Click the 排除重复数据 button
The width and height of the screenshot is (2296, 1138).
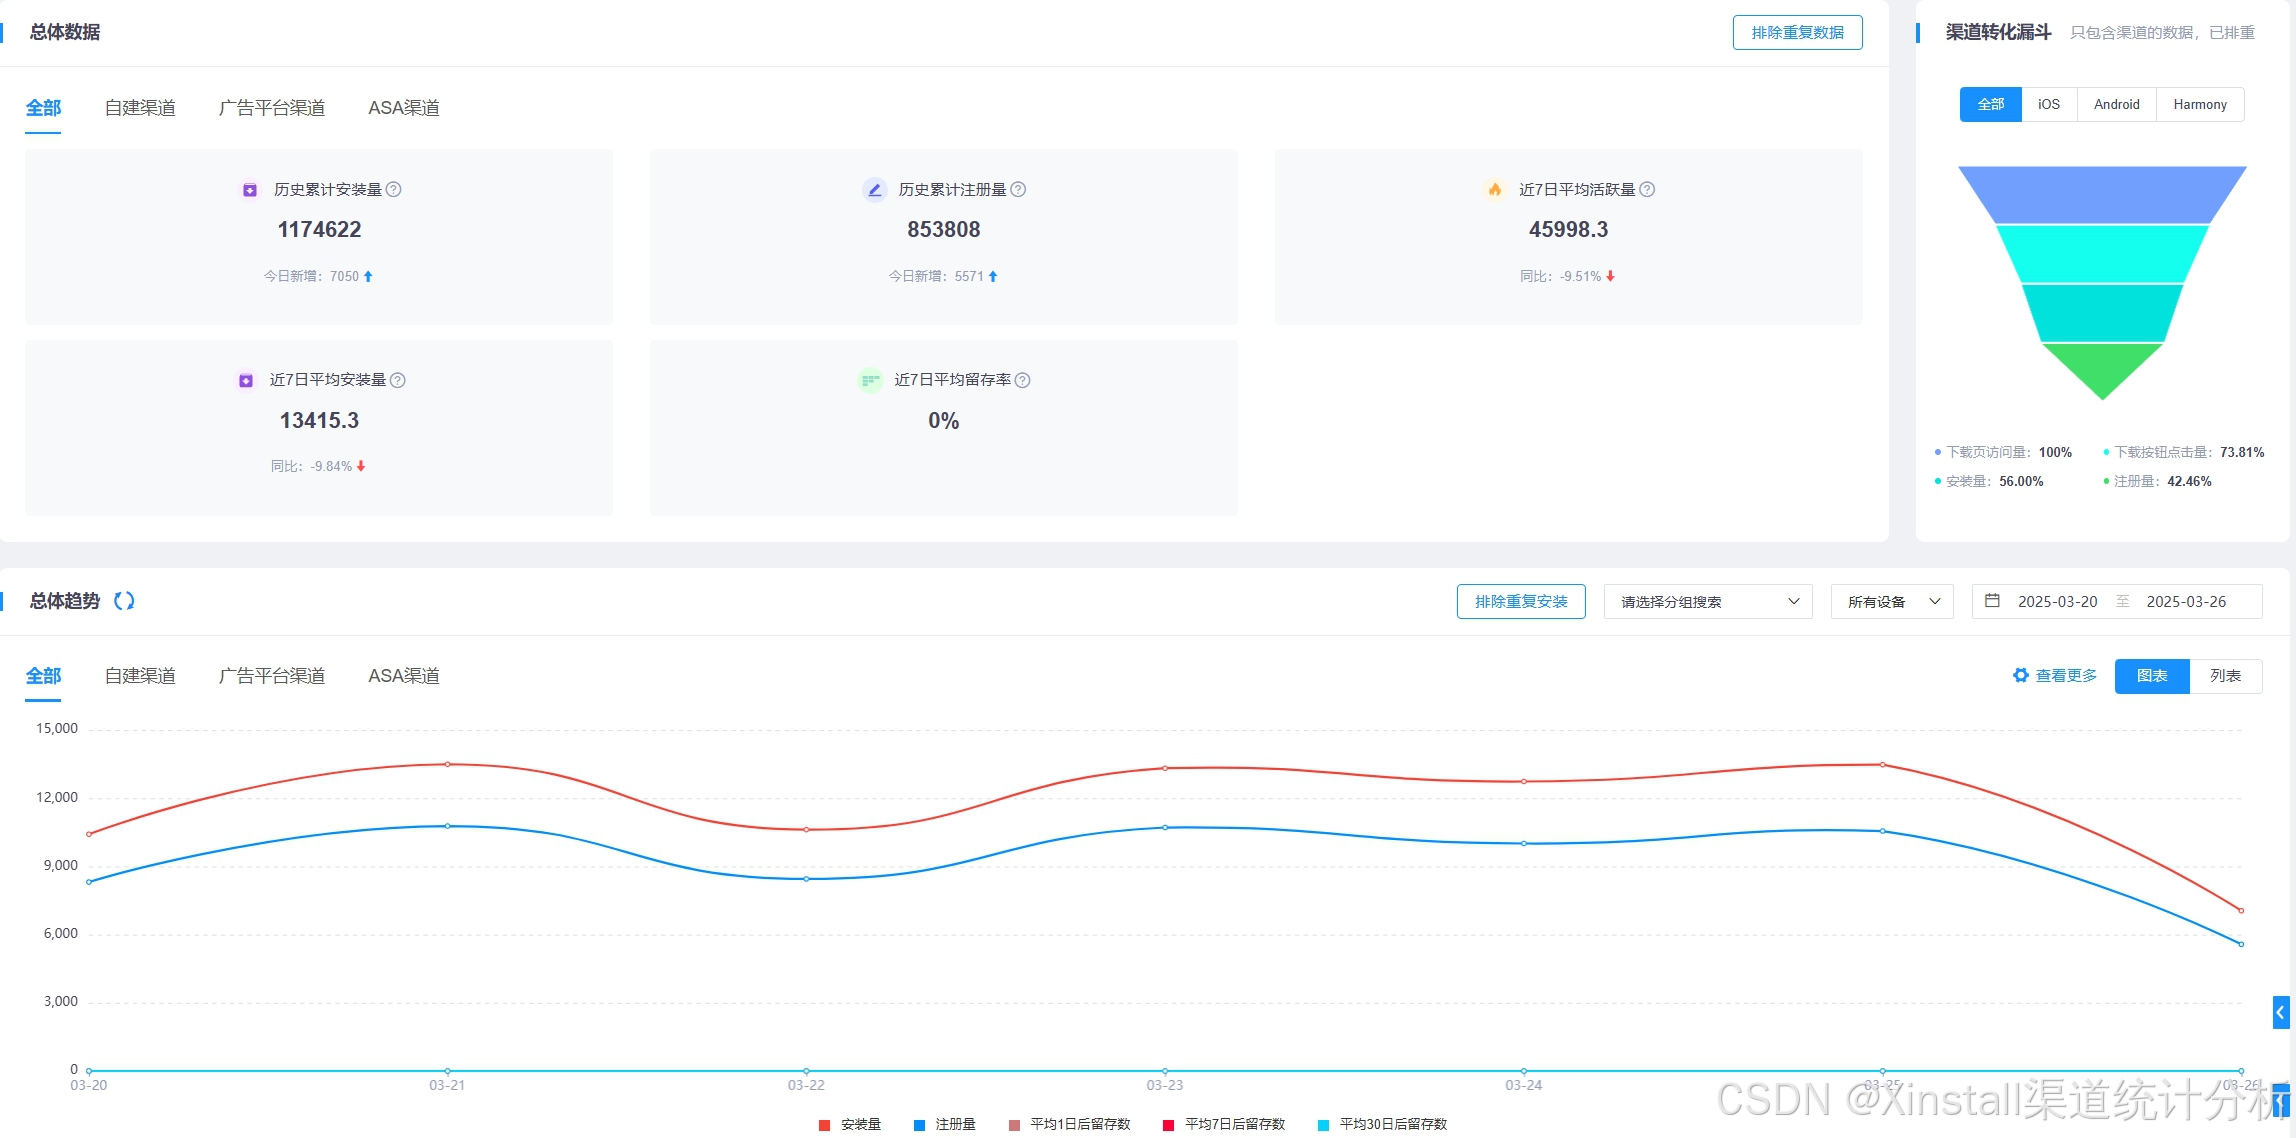(x=1797, y=33)
